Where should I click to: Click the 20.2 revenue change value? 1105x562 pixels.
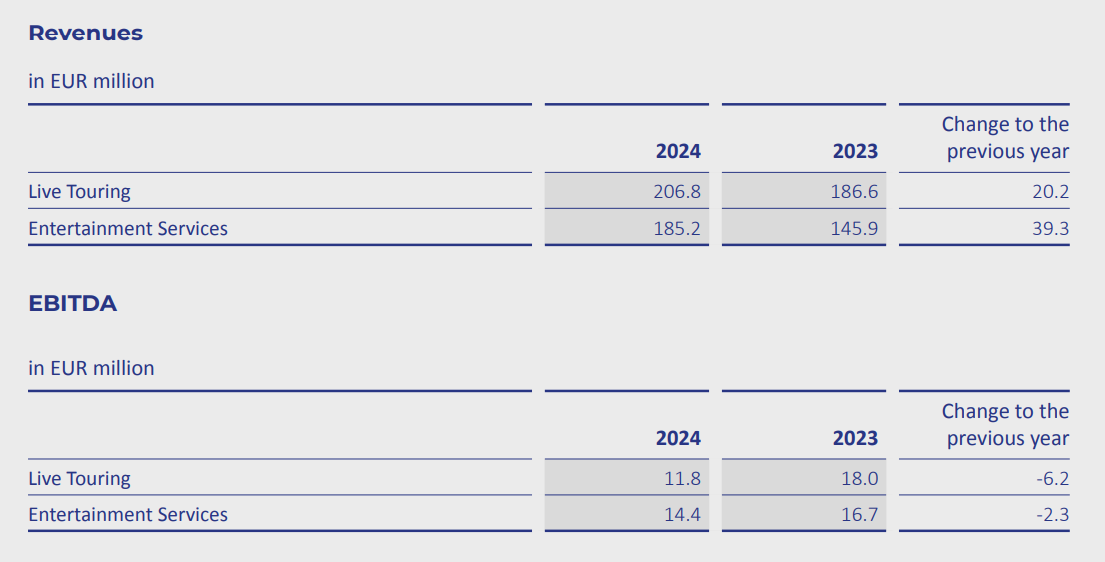[x=1050, y=191]
